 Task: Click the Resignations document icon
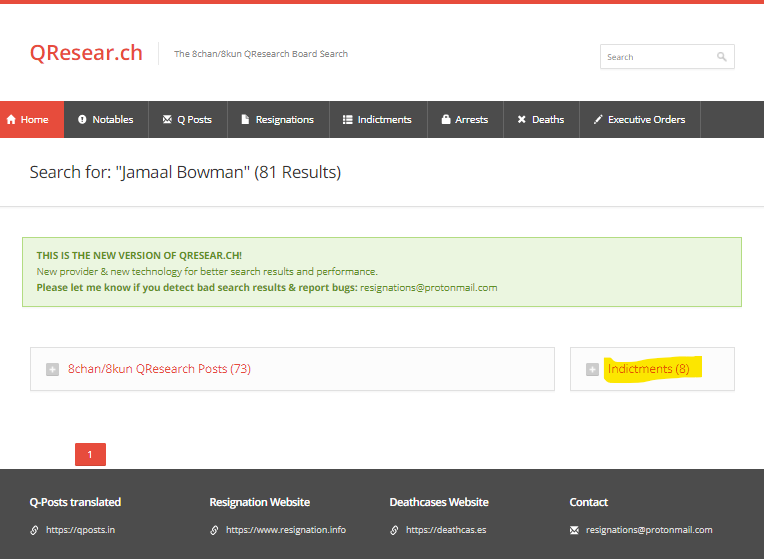tap(245, 119)
